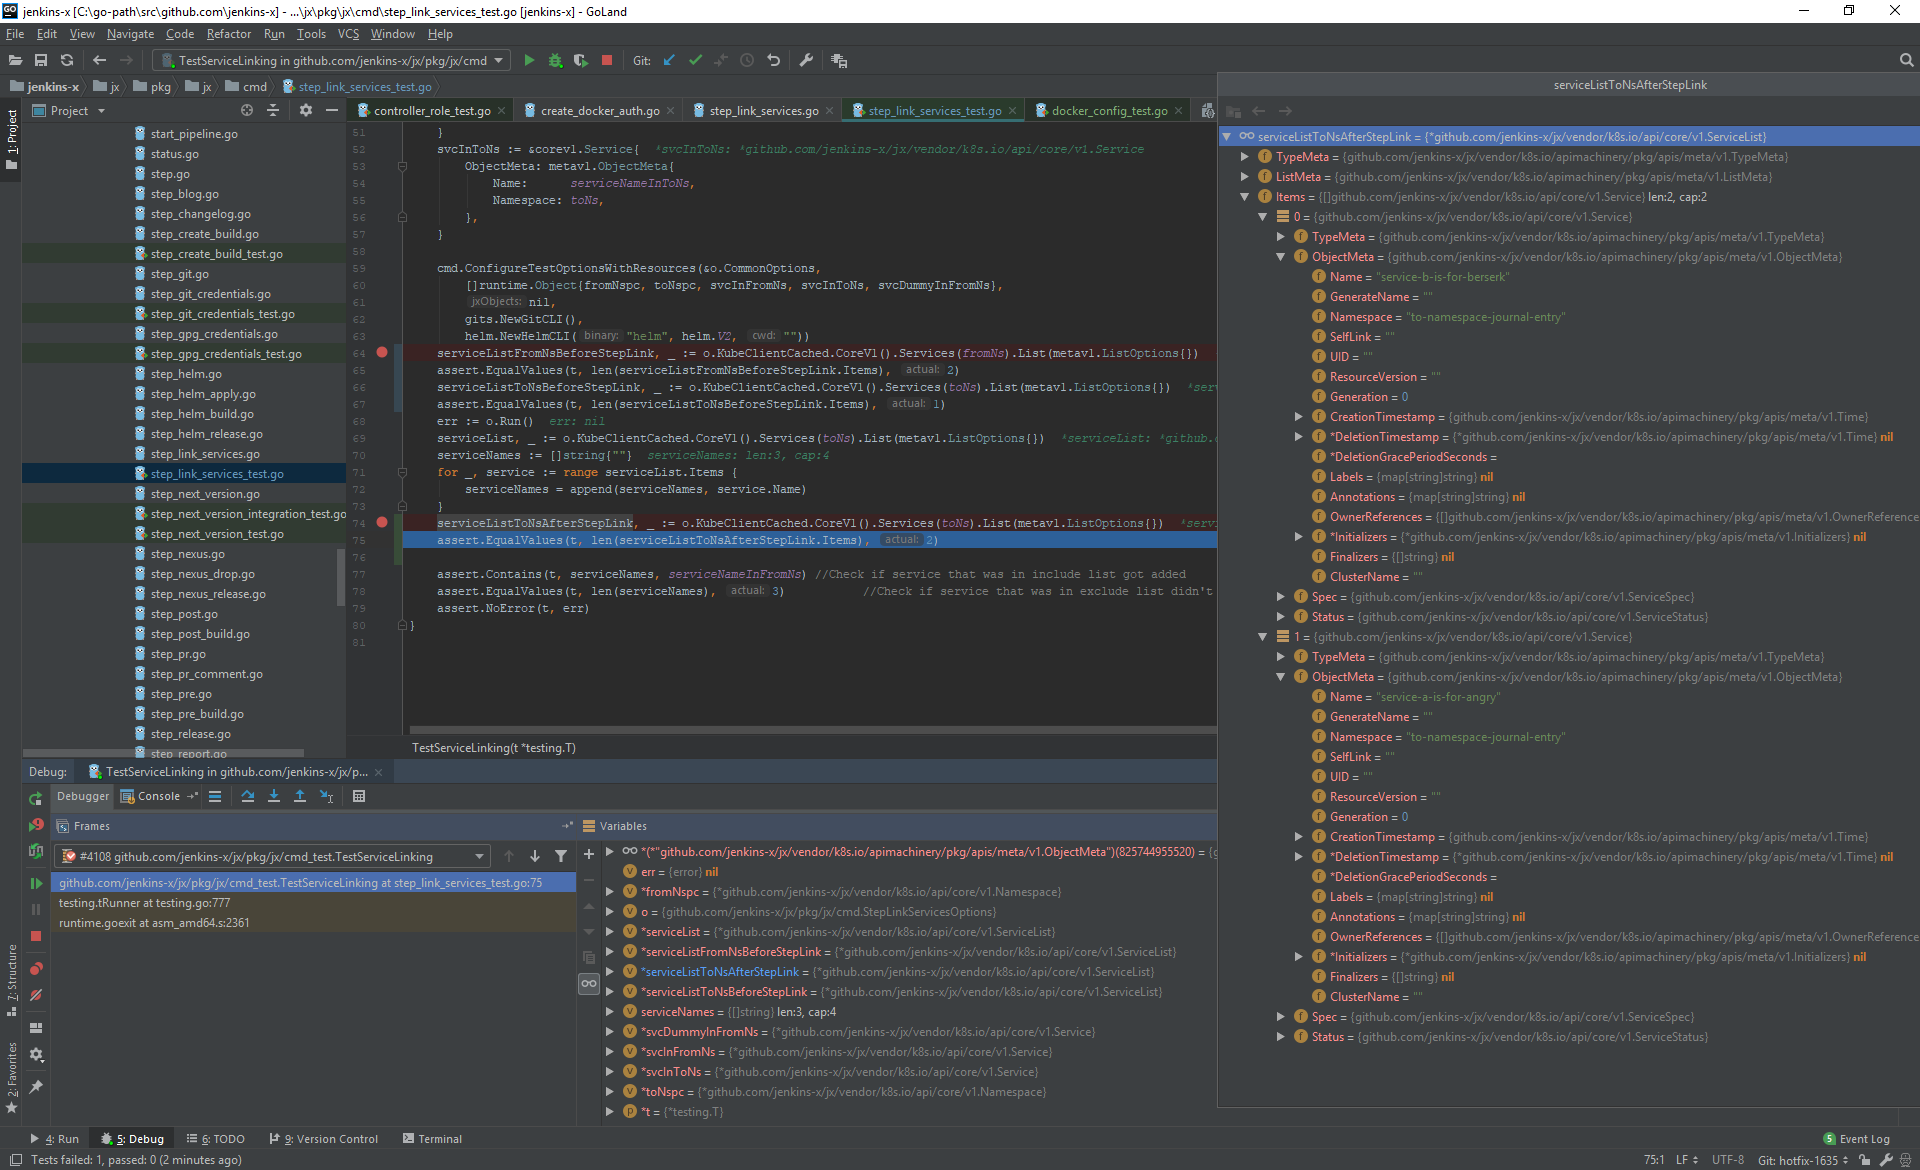Open the Refactor menu

[229, 34]
